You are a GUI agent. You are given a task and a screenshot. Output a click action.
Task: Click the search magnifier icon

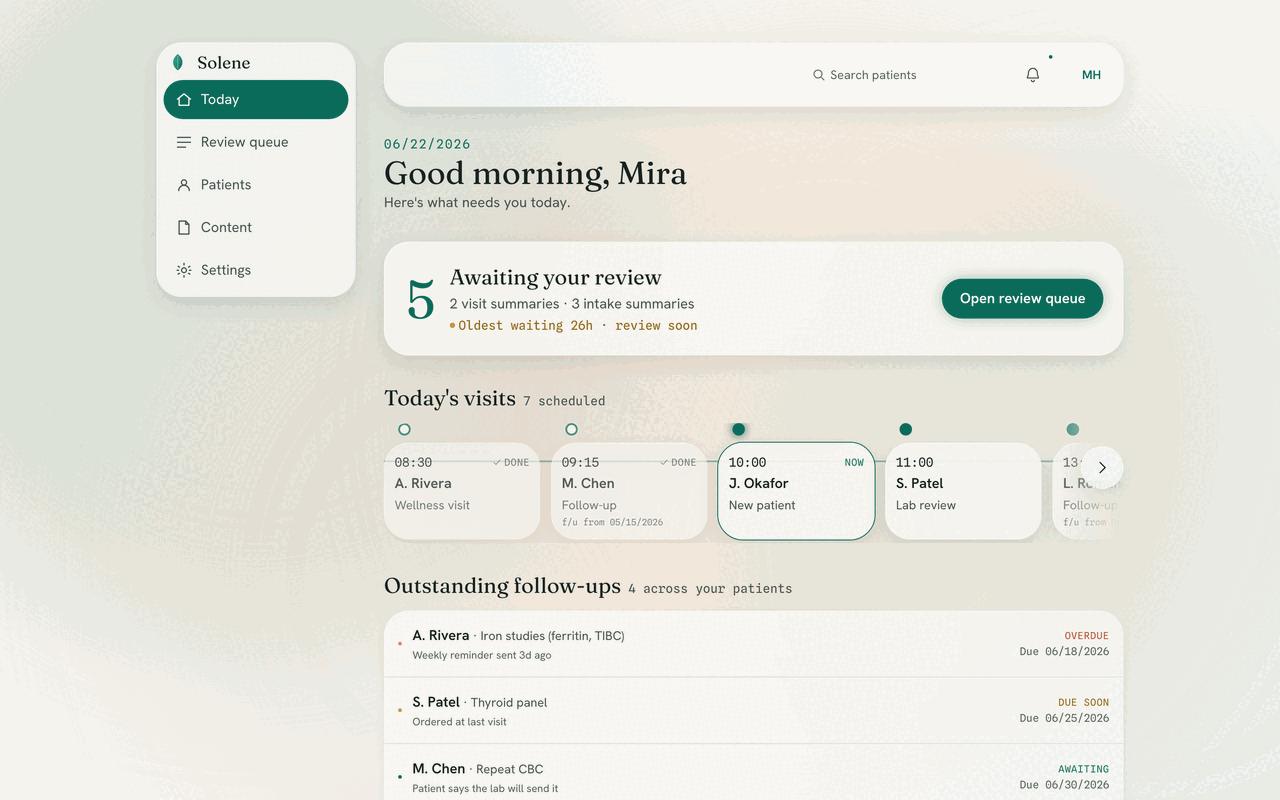point(819,75)
